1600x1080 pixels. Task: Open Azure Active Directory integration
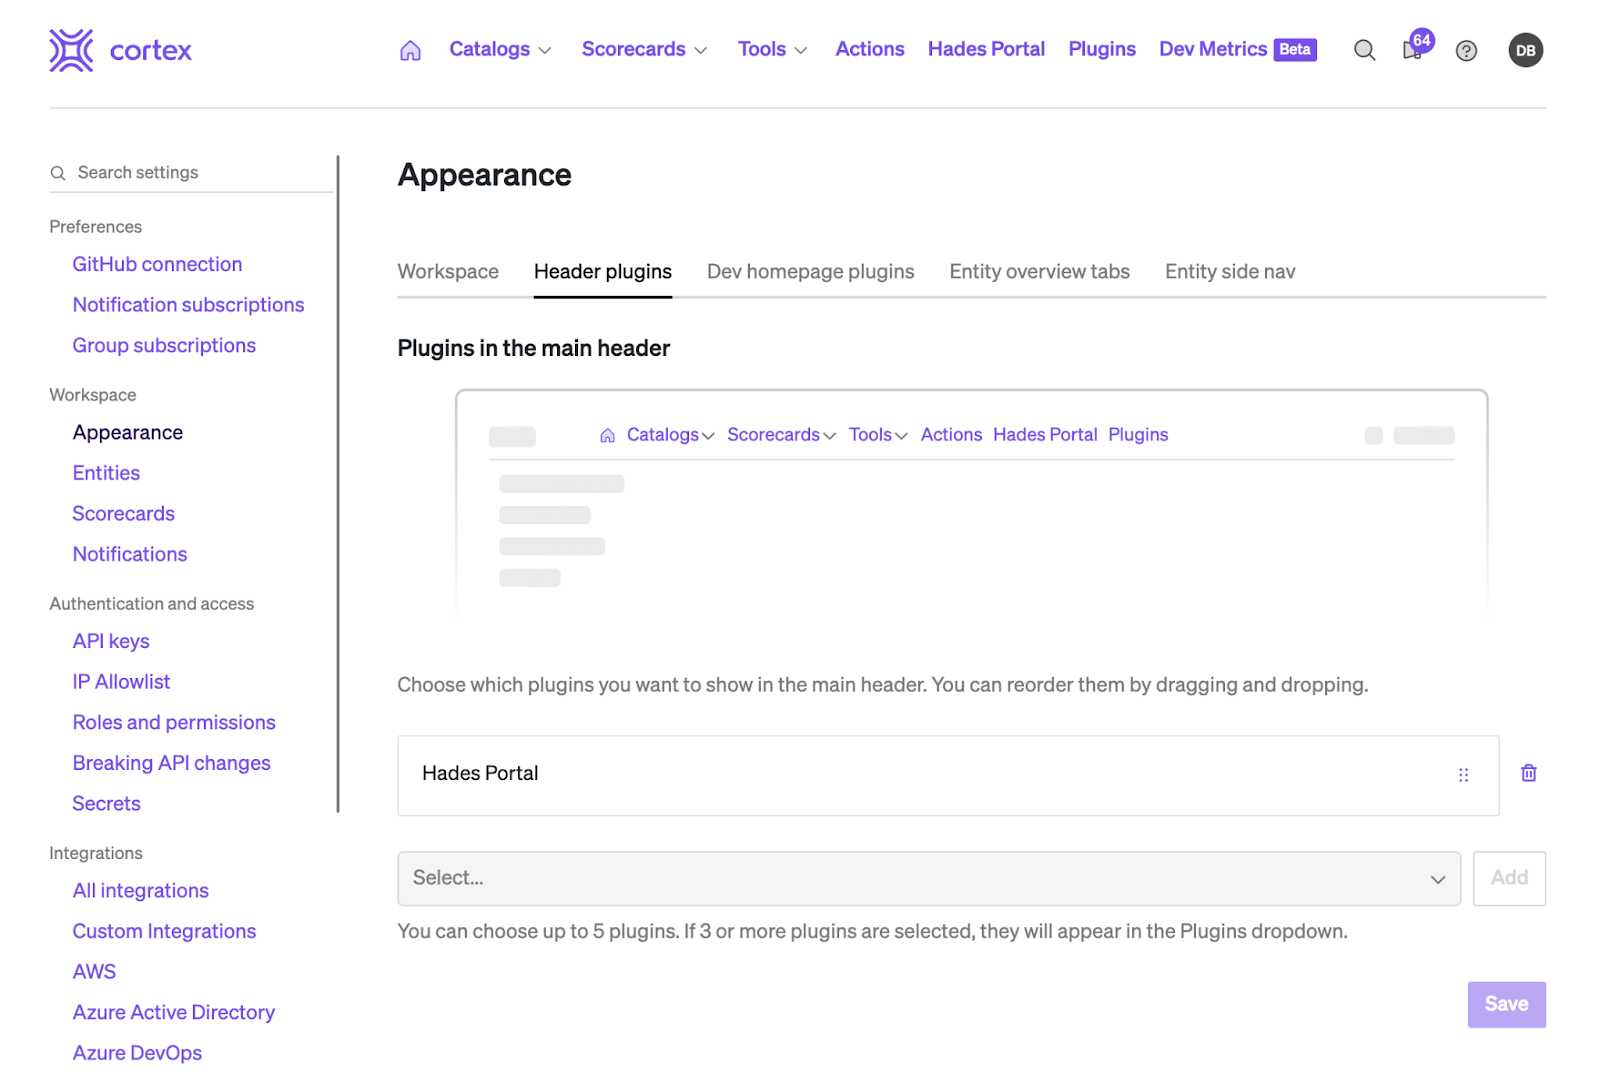click(x=173, y=1012)
